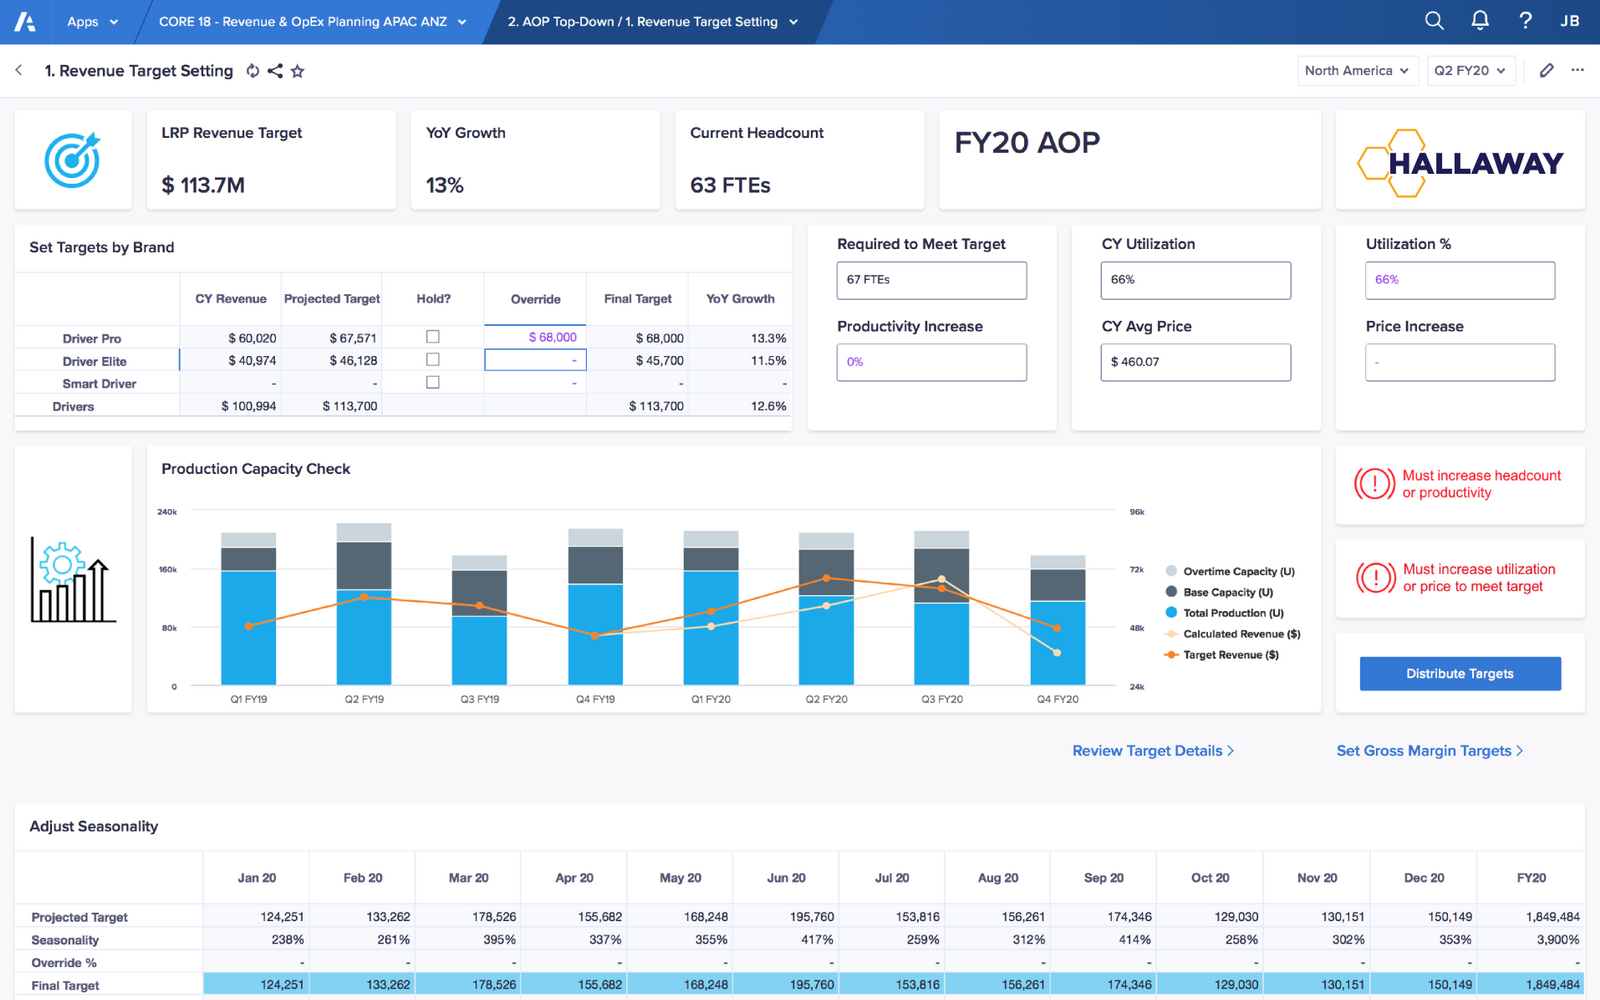
Task: Click the Distribute Targets button
Action: click(x=1459, y=673)
